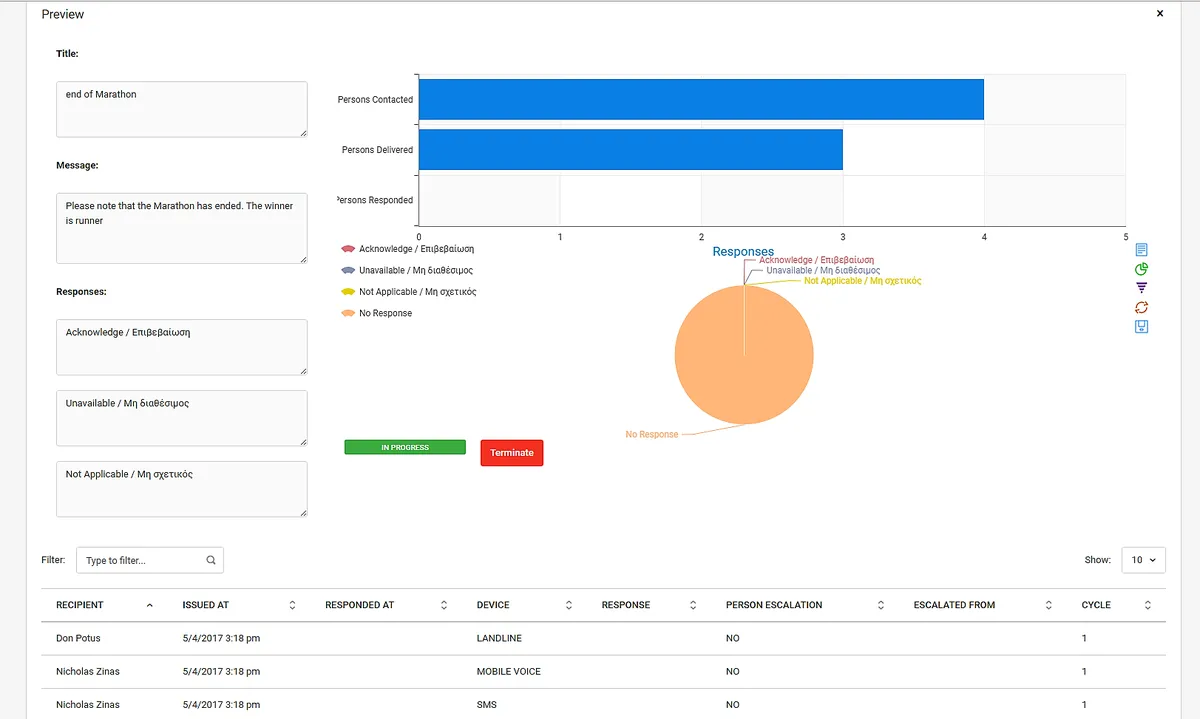Screen dimensions: 1200x719
Task: Save chart image via floppy disk icon
Action: [x=1142, y=327]
